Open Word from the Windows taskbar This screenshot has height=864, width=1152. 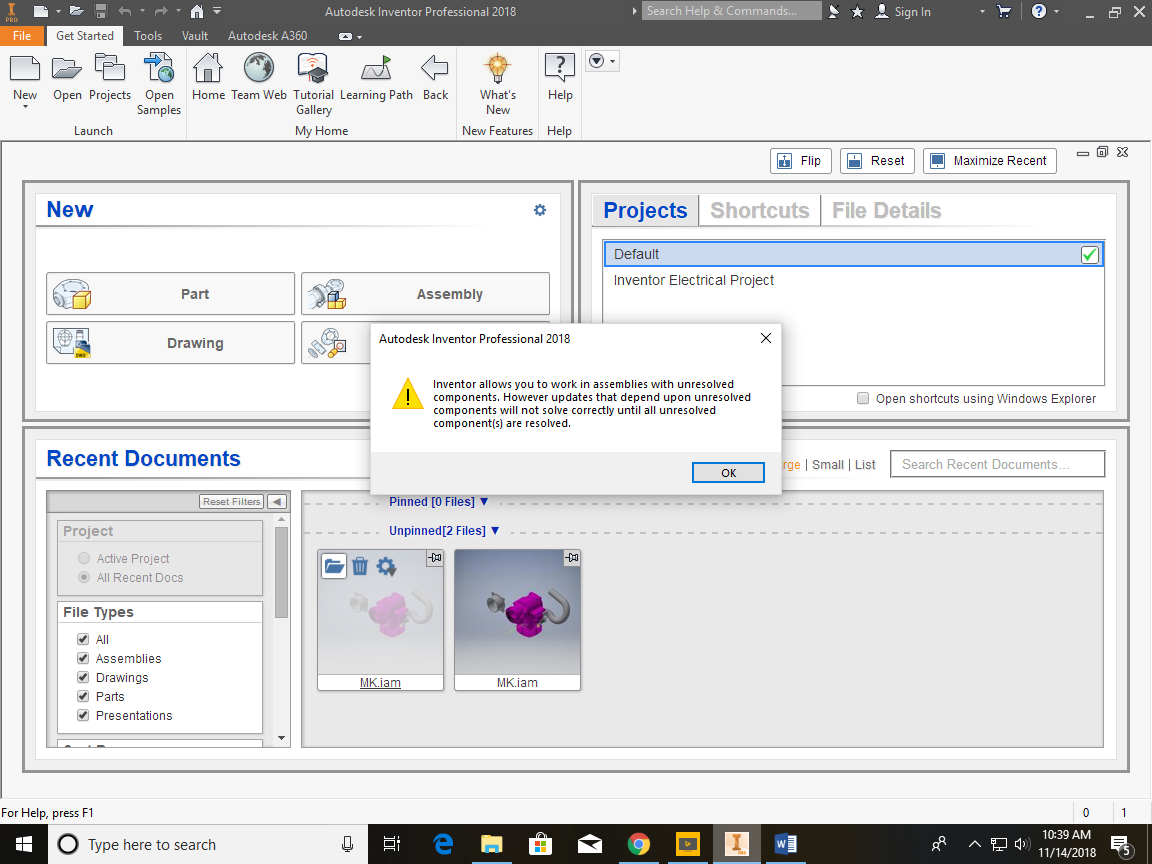[785, 844]
